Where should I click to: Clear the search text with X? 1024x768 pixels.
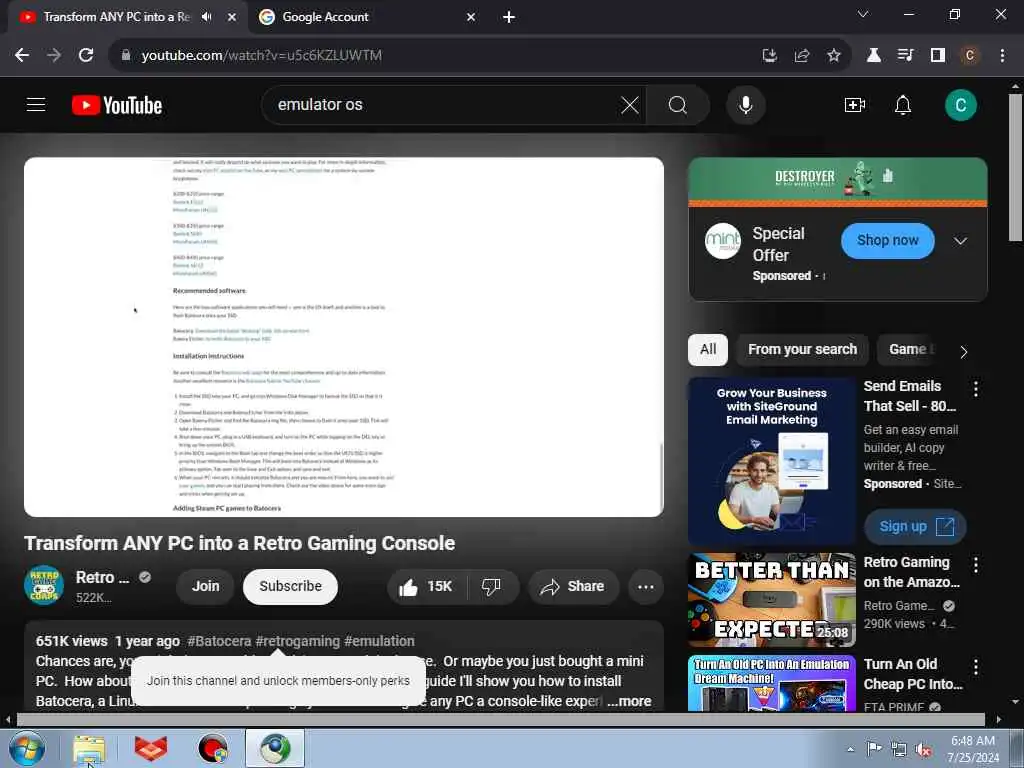tap(630, 105)
